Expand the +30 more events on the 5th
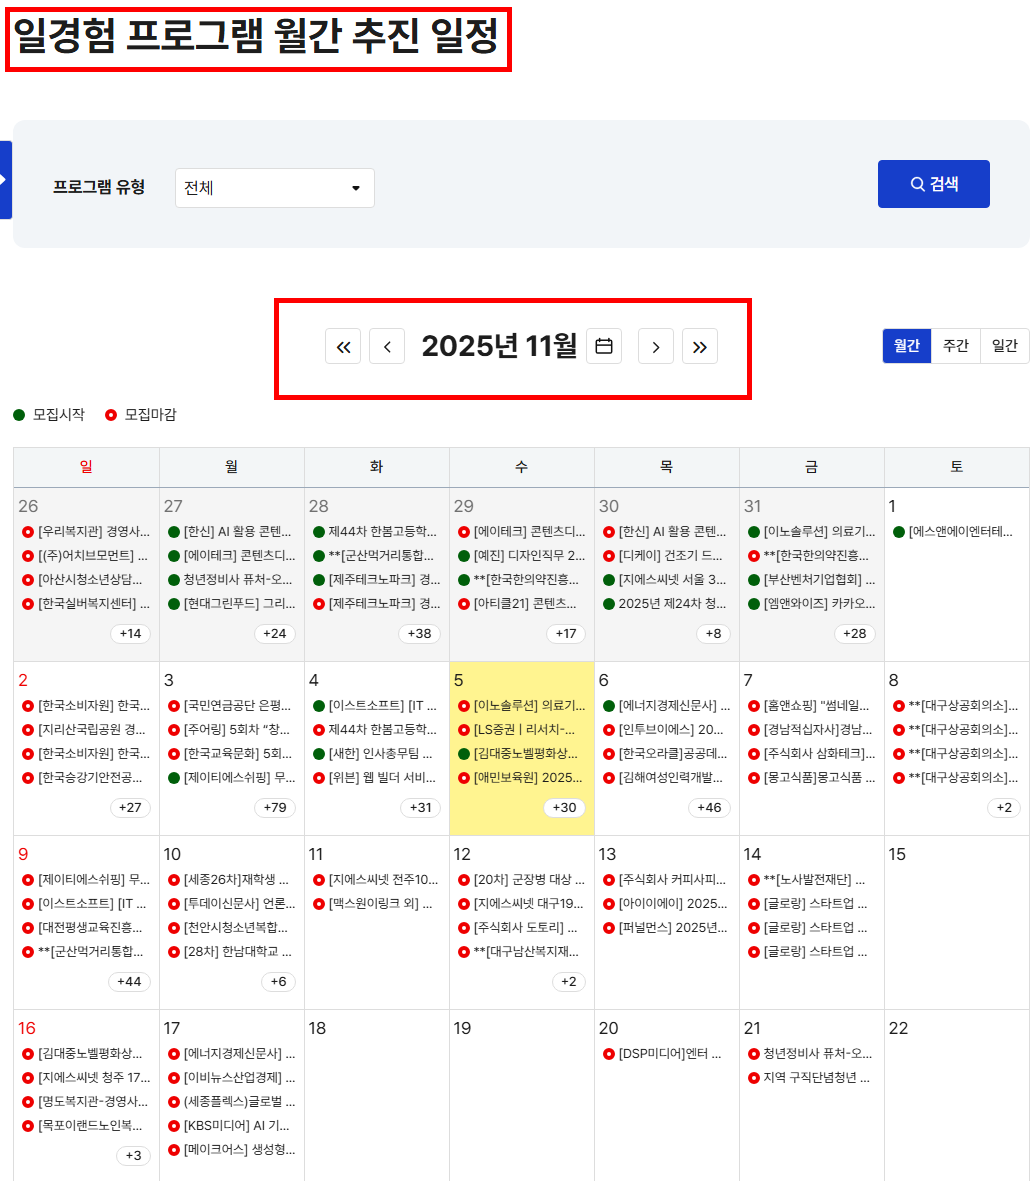 [565, 807]
